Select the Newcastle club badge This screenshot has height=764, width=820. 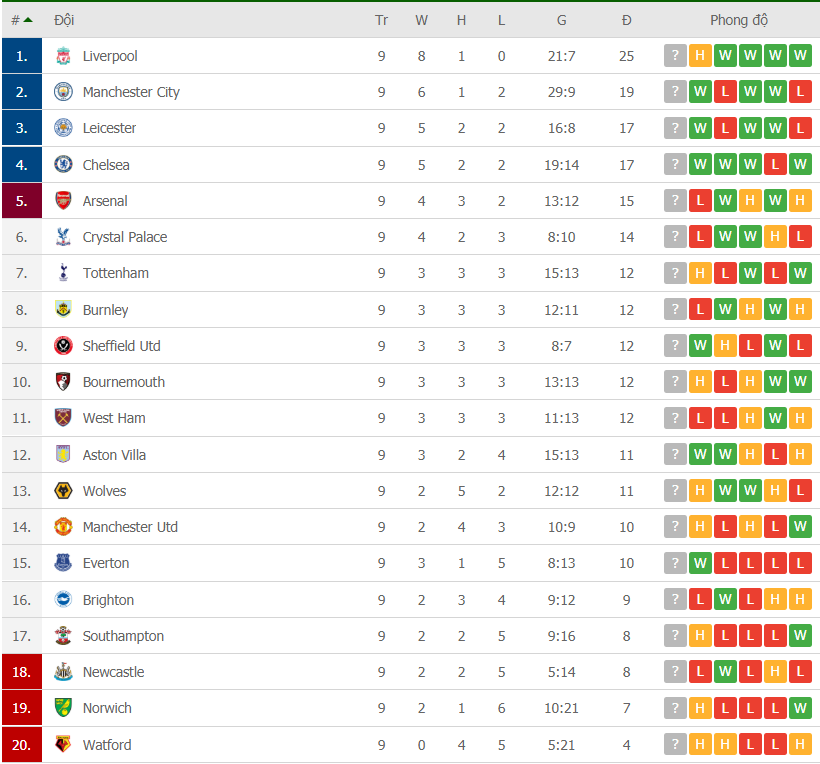coord(63,672)
